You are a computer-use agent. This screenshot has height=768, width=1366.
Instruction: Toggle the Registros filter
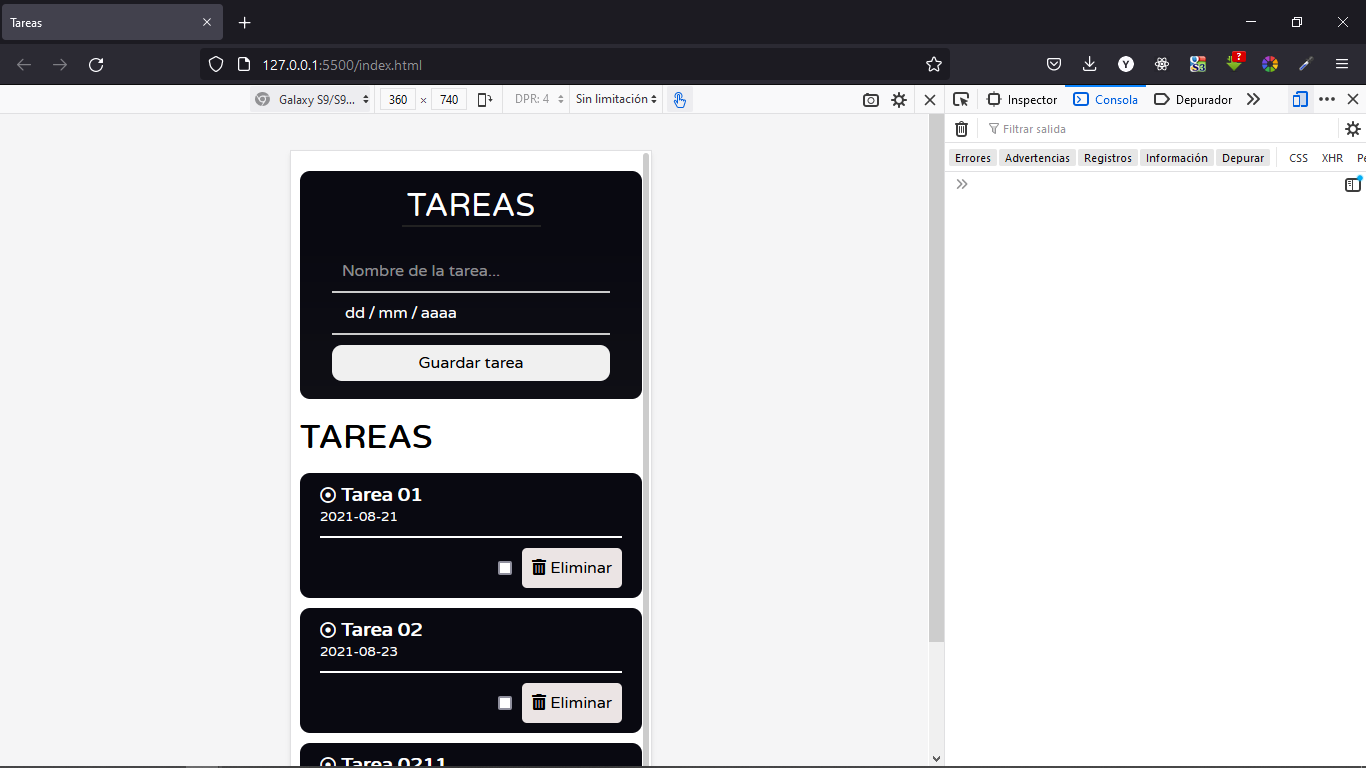1108,158
